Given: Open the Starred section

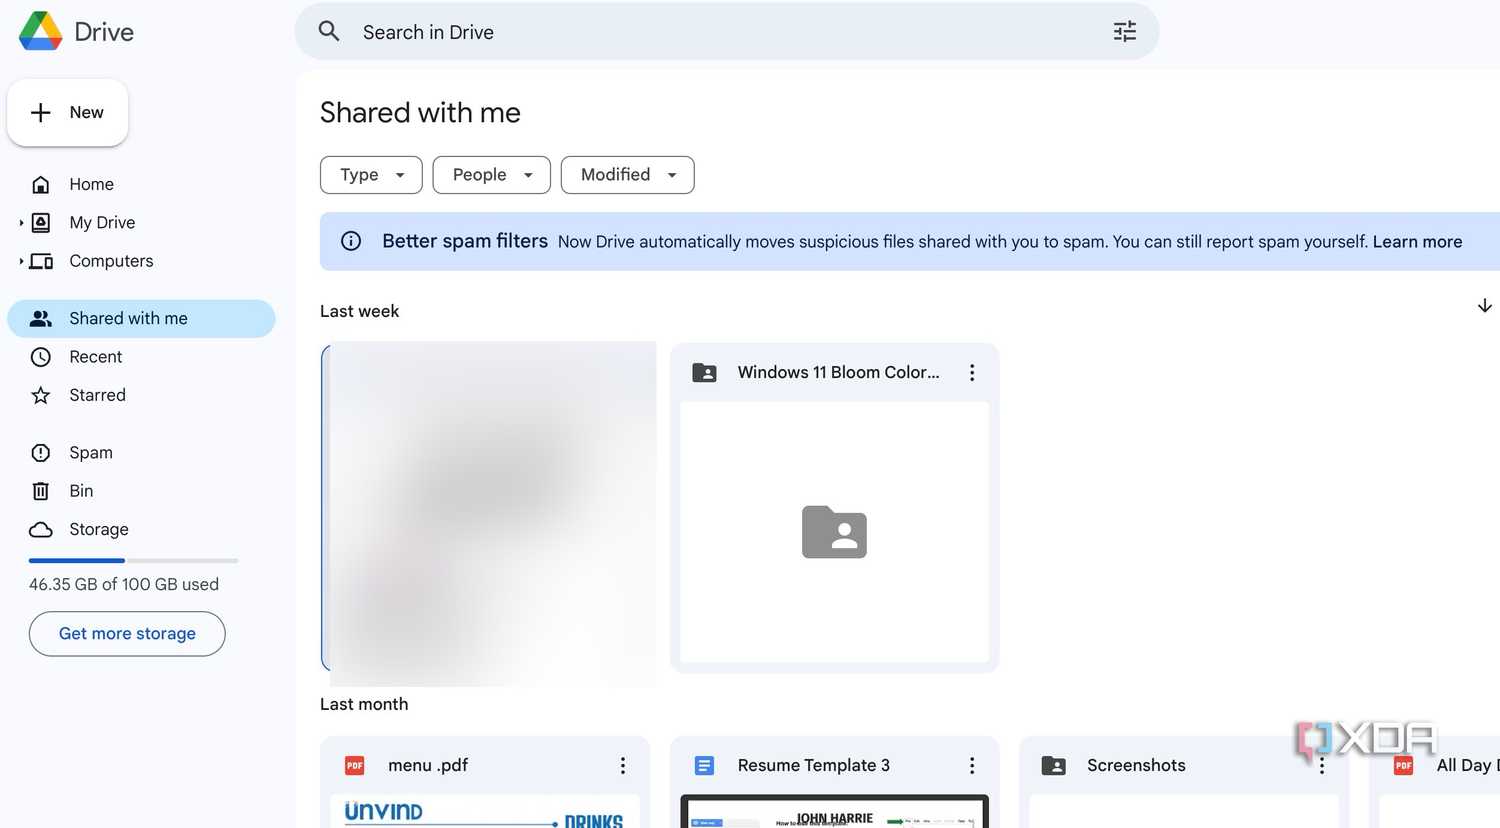Looking at the screenshot, I should click(x=97, y=395).
